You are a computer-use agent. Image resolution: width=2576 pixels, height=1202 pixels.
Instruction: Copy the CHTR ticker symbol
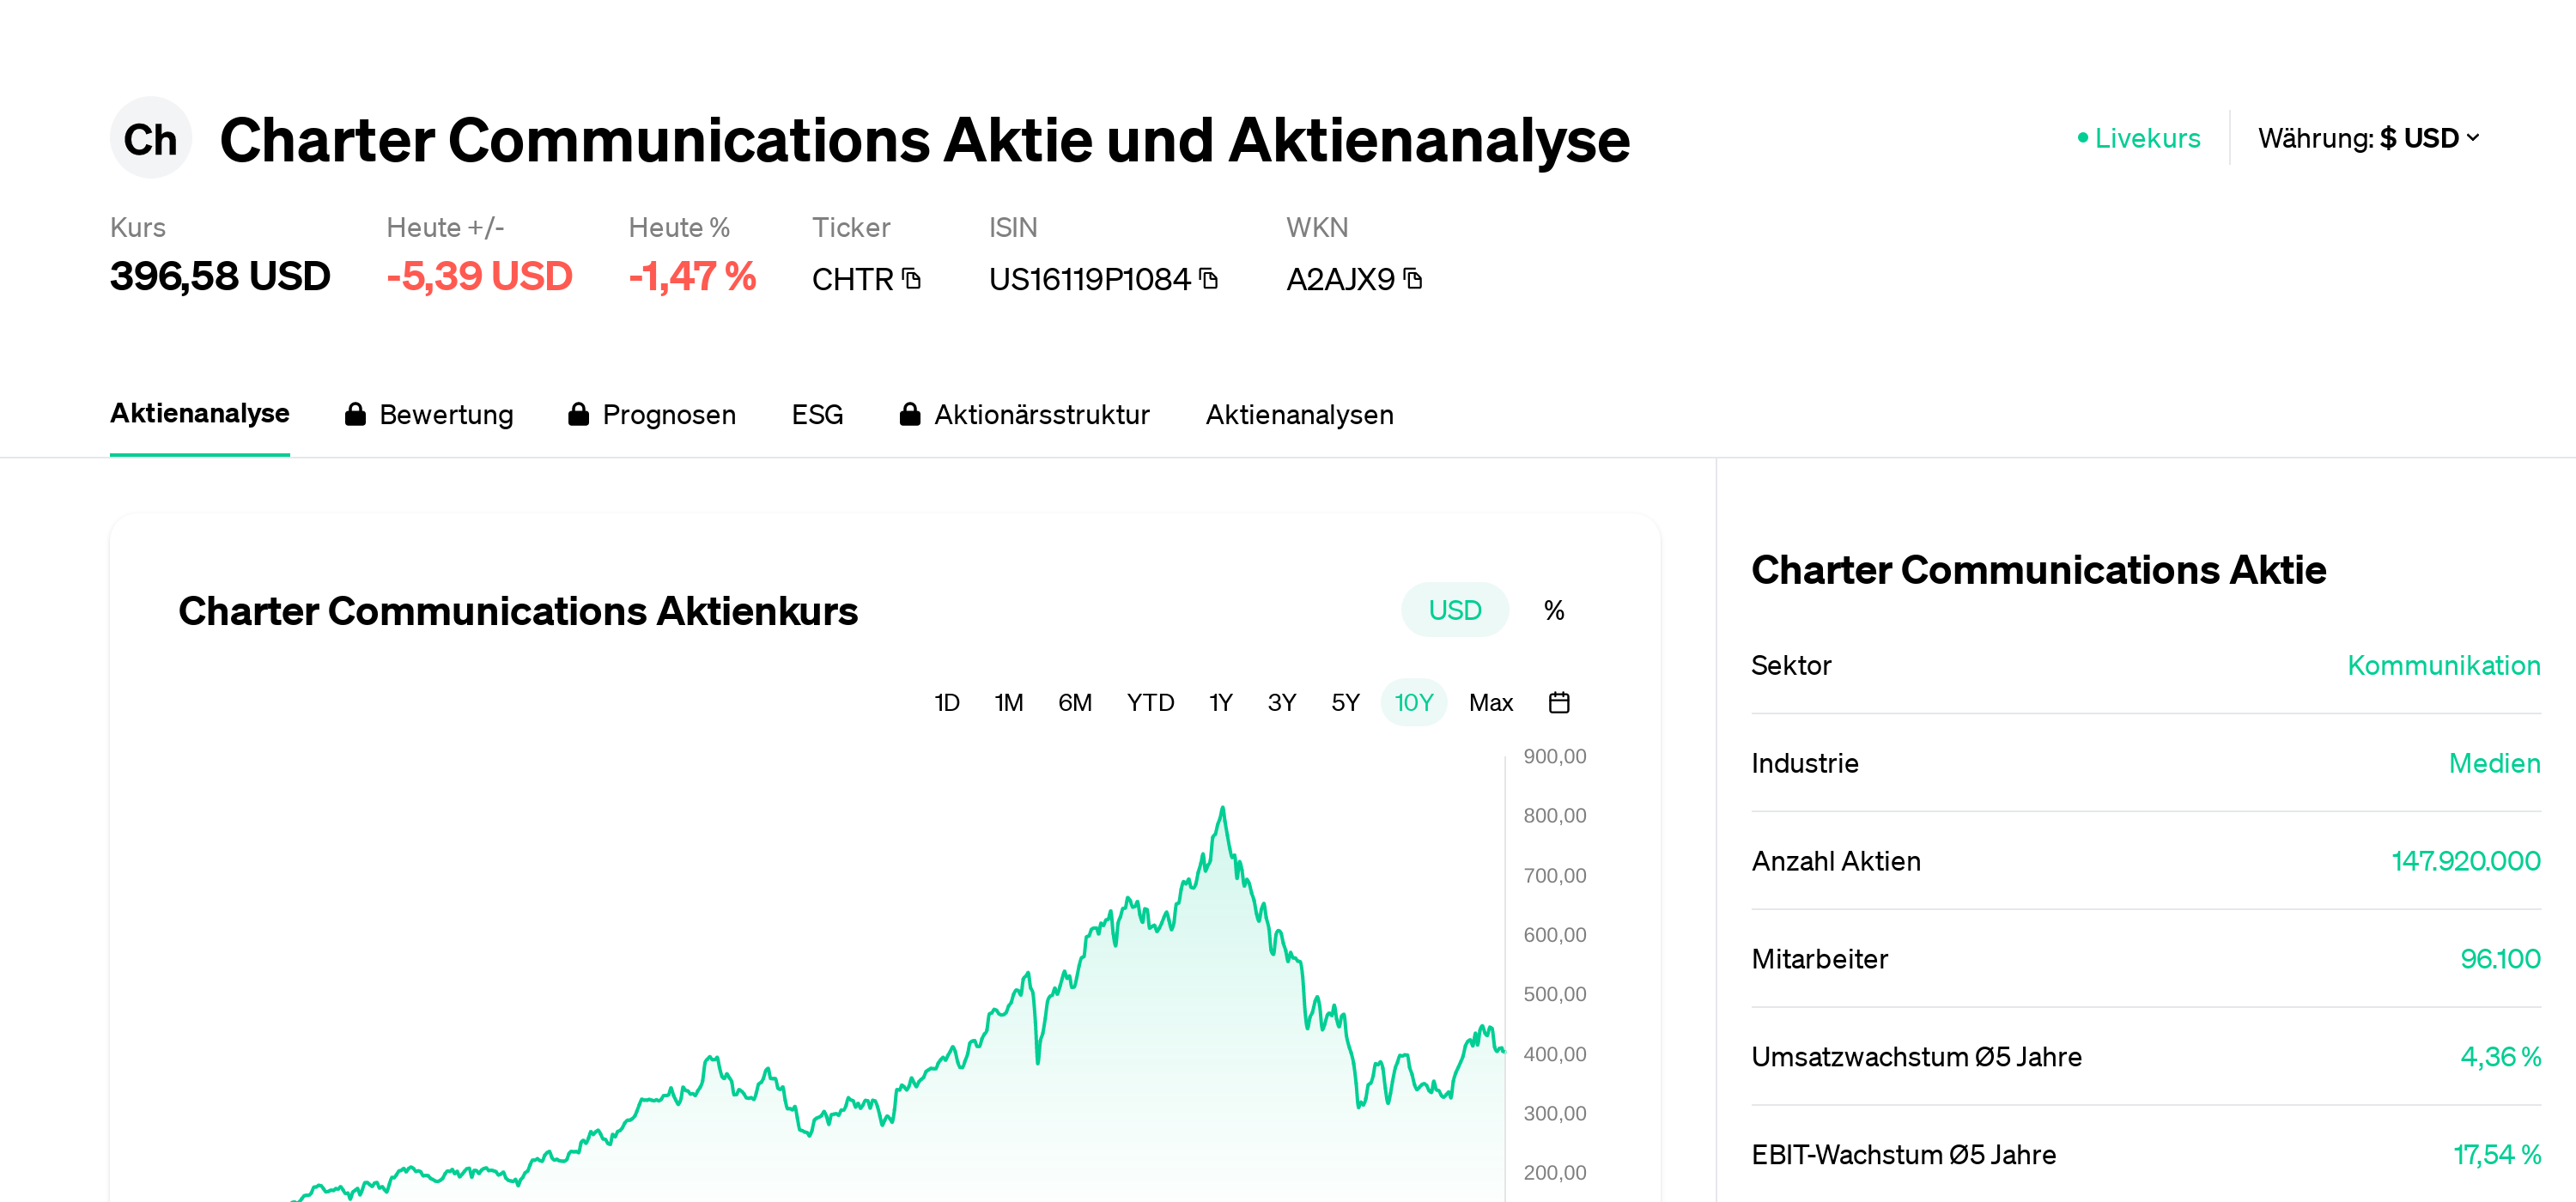(911, 278)
